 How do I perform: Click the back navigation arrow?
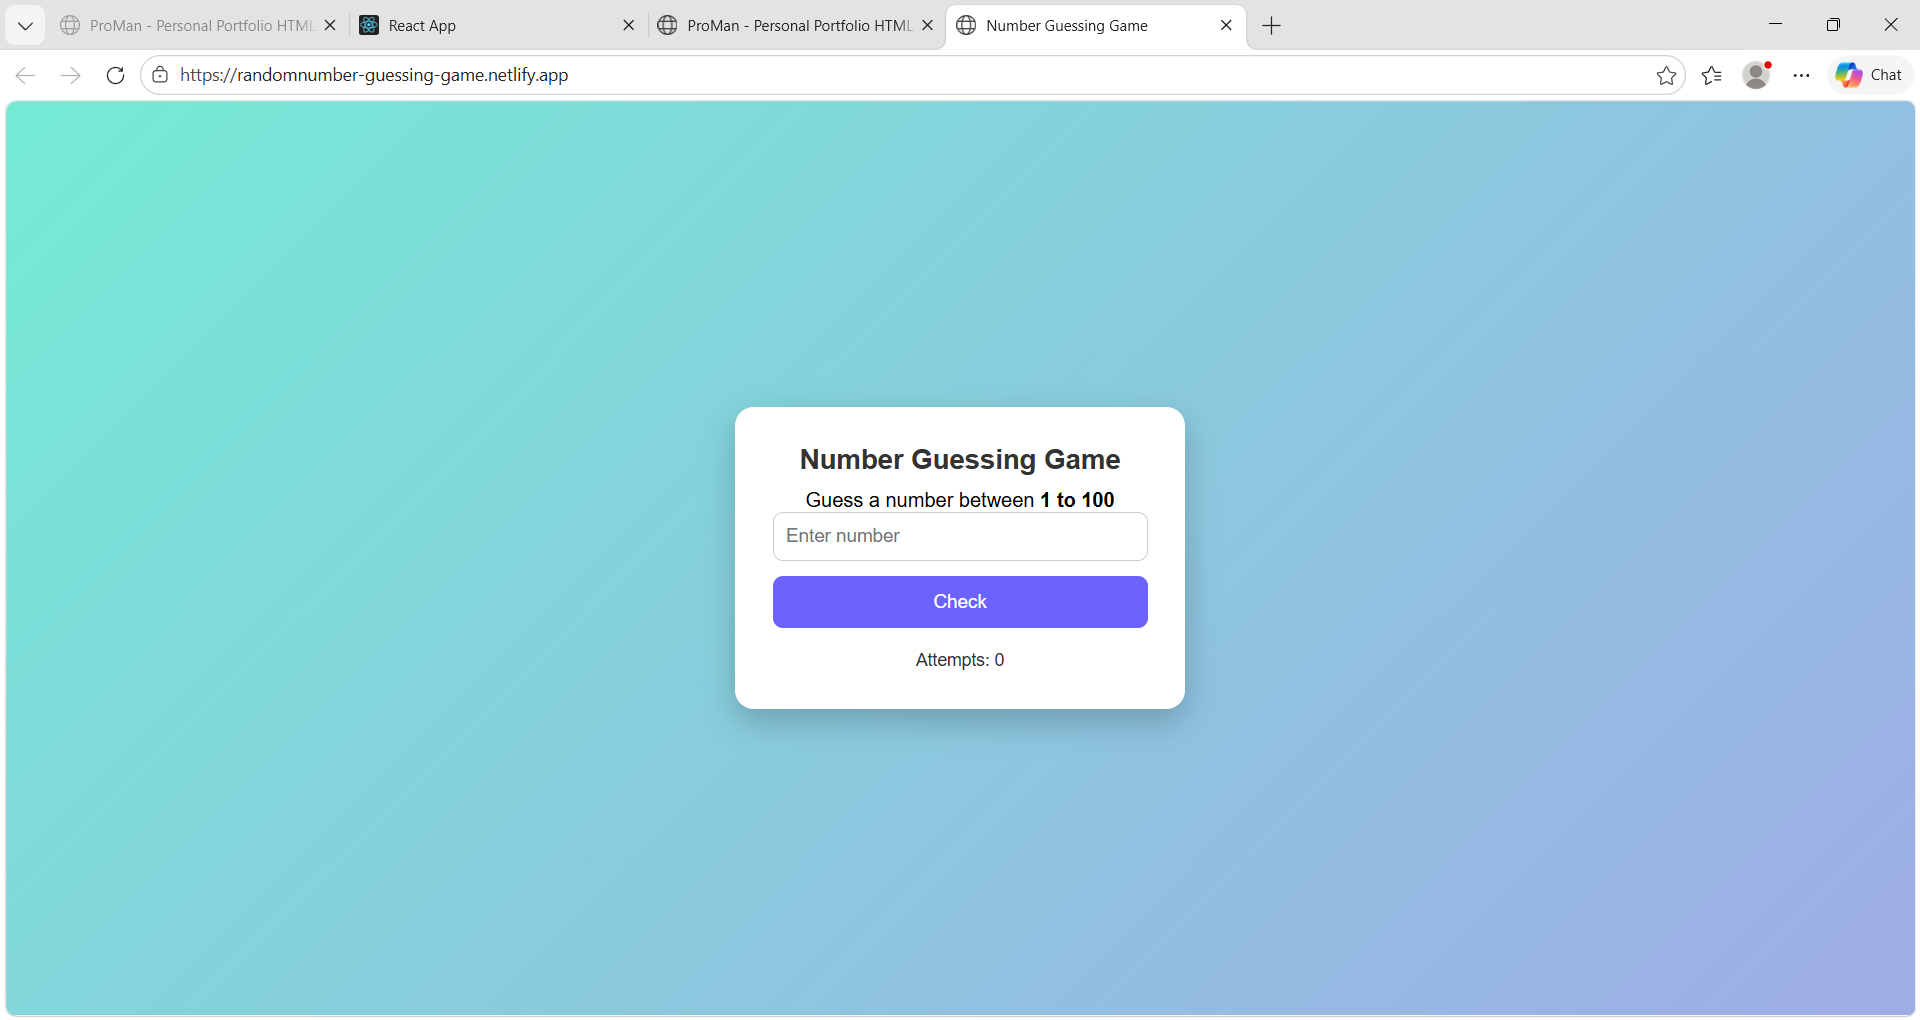[x=25, y=75]
